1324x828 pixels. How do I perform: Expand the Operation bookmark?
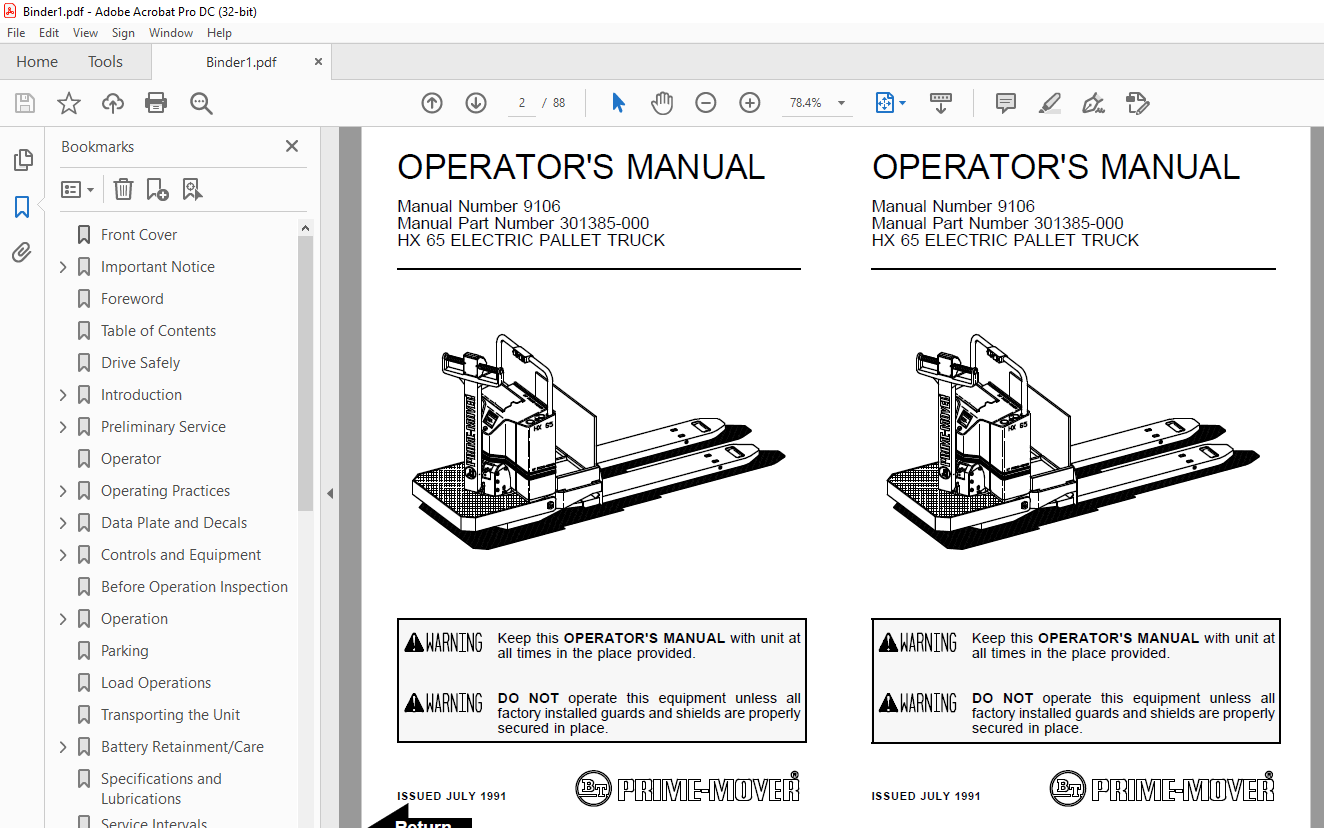click(x=63, y=619)
